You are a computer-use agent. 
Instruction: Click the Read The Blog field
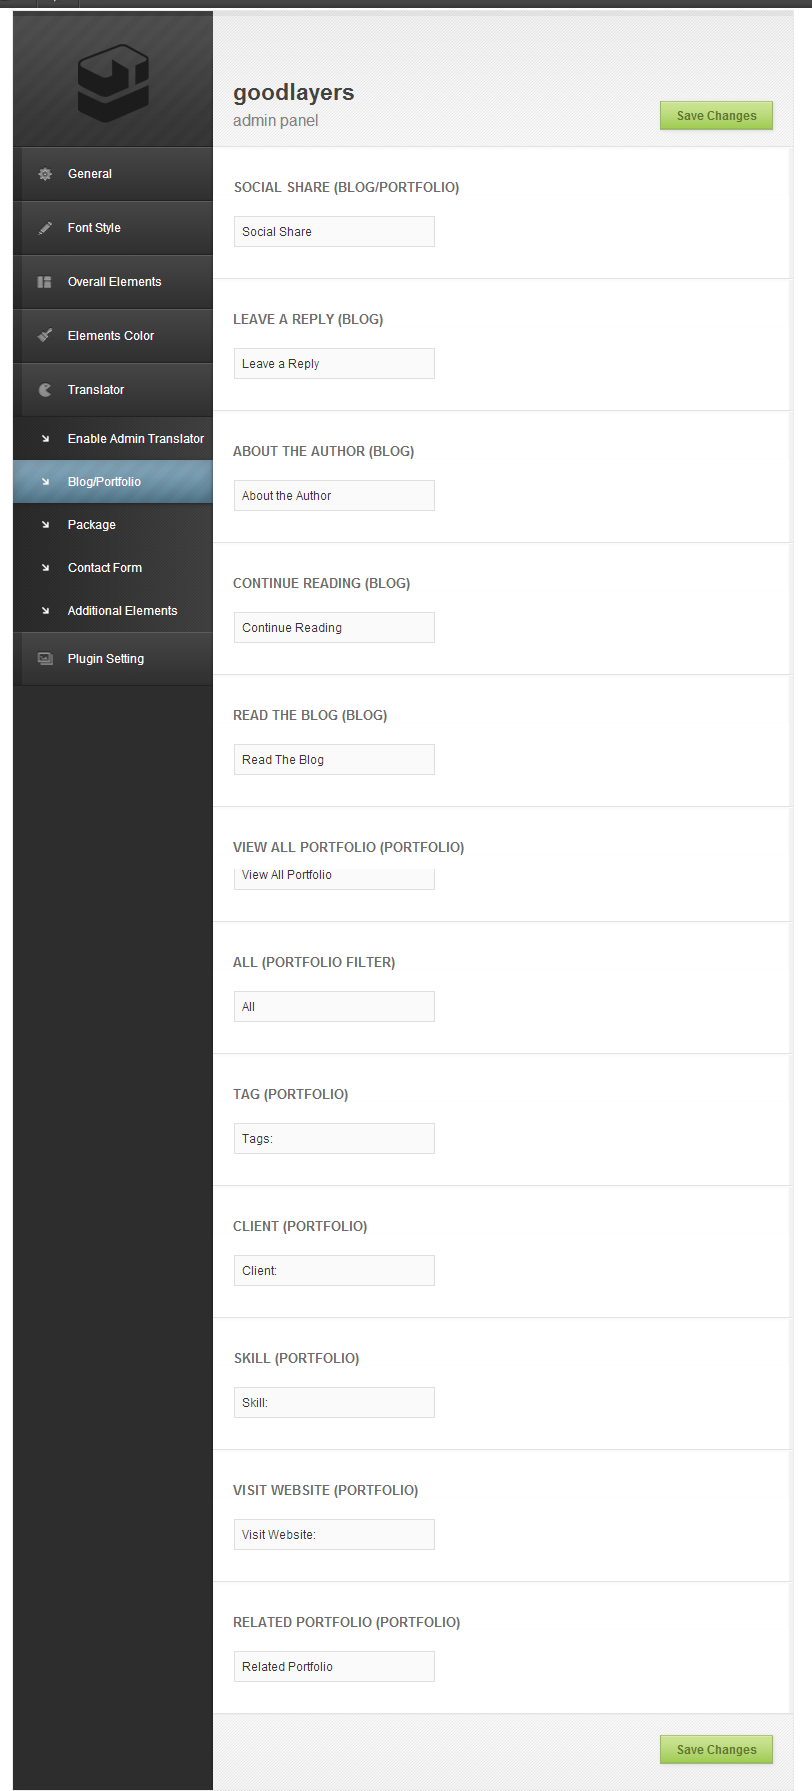[x=334, y=760]
